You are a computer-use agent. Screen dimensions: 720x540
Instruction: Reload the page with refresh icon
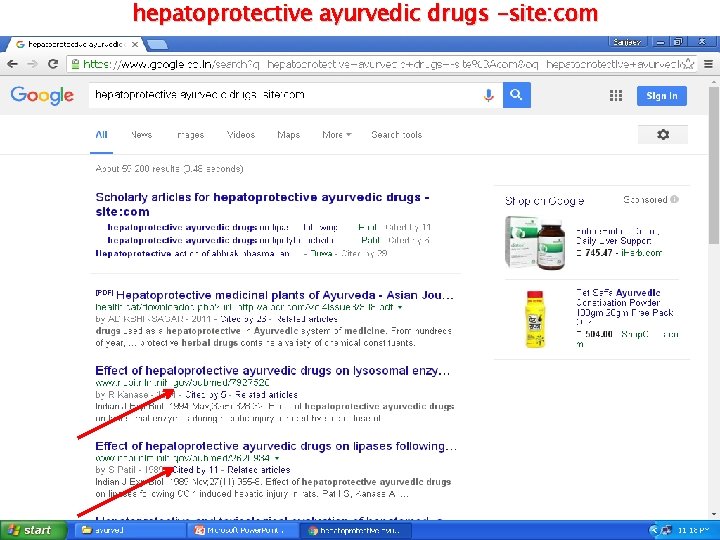53,64
